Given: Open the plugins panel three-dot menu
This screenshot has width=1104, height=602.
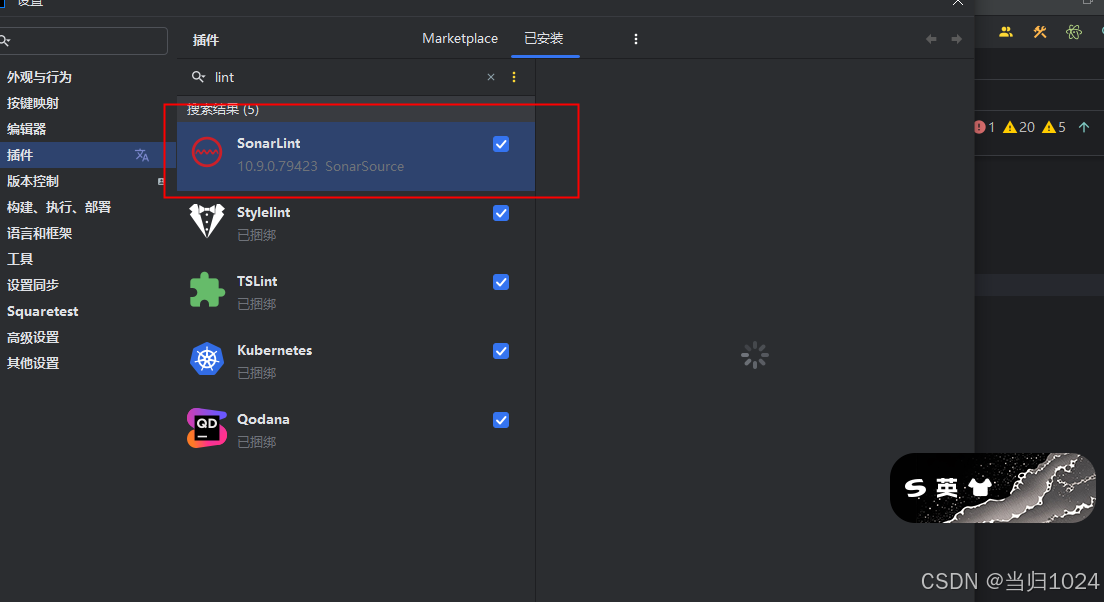Looking at the screenshot, I should 636,39.
